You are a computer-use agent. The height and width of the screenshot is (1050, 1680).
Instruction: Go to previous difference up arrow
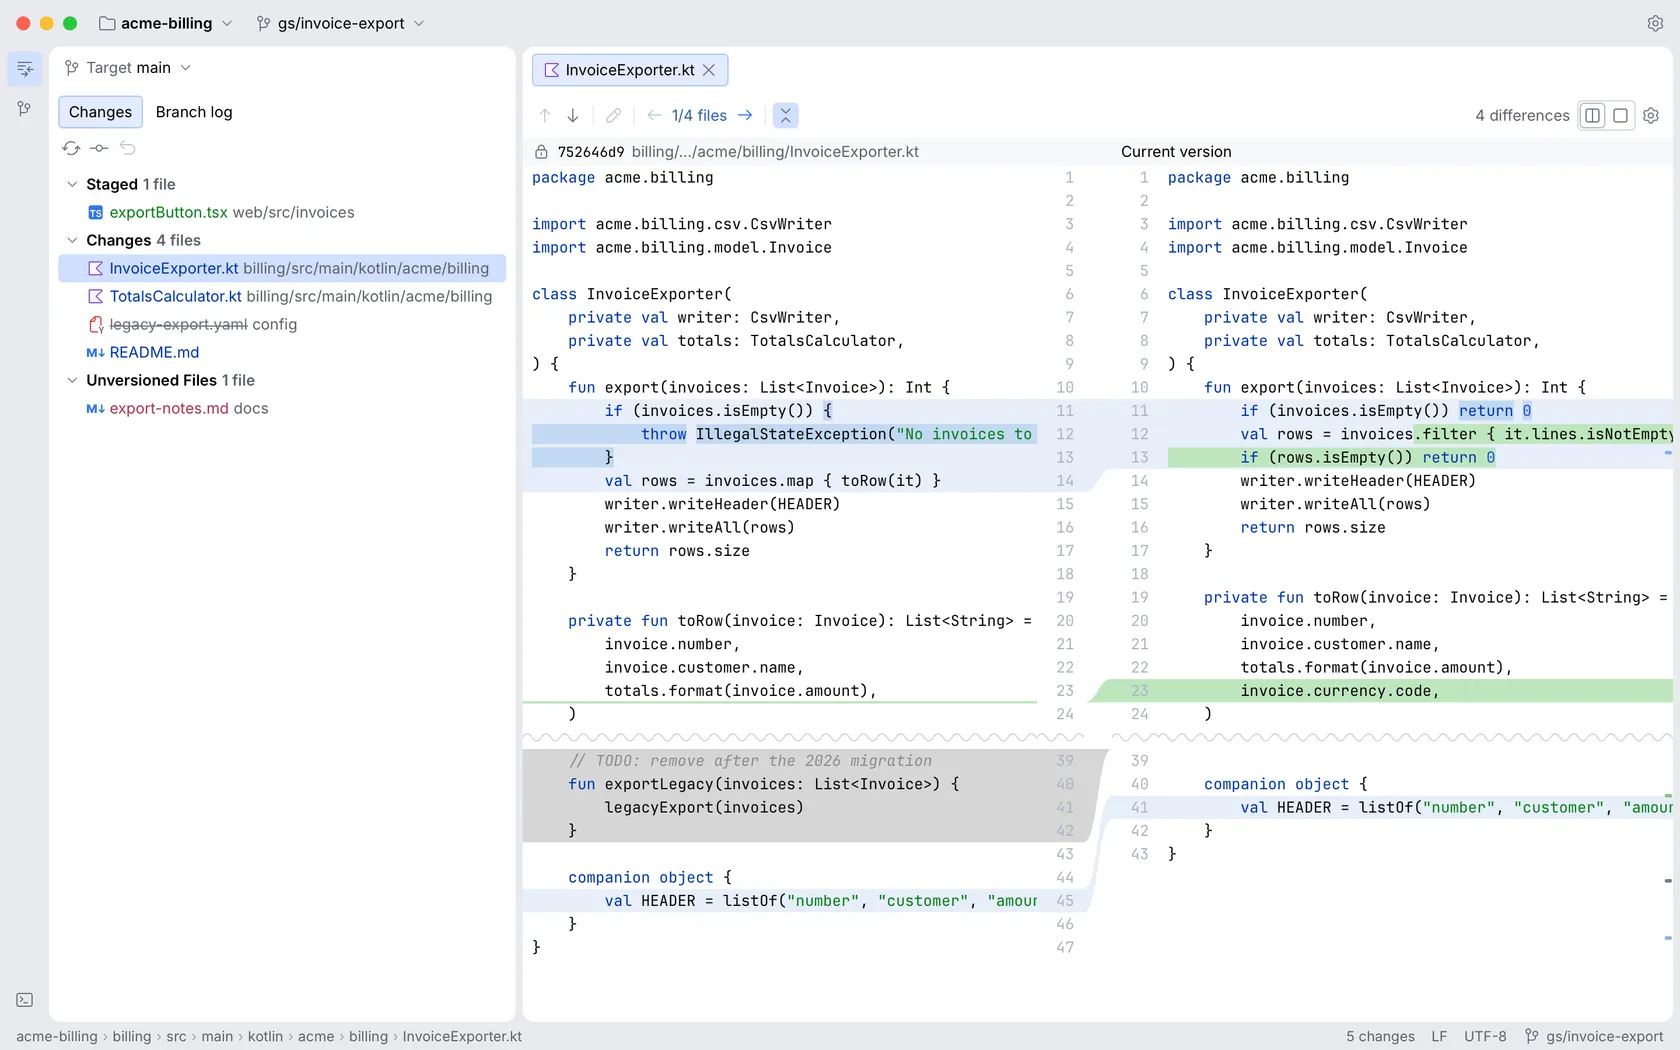tap(545, 116)
